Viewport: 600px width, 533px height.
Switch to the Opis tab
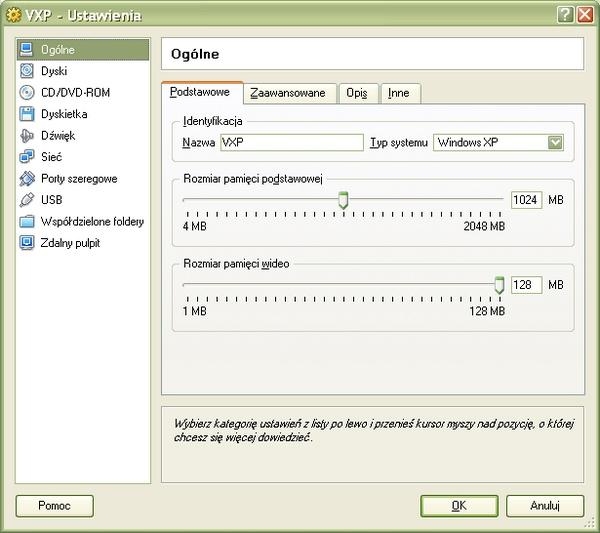tap(358, 93)
